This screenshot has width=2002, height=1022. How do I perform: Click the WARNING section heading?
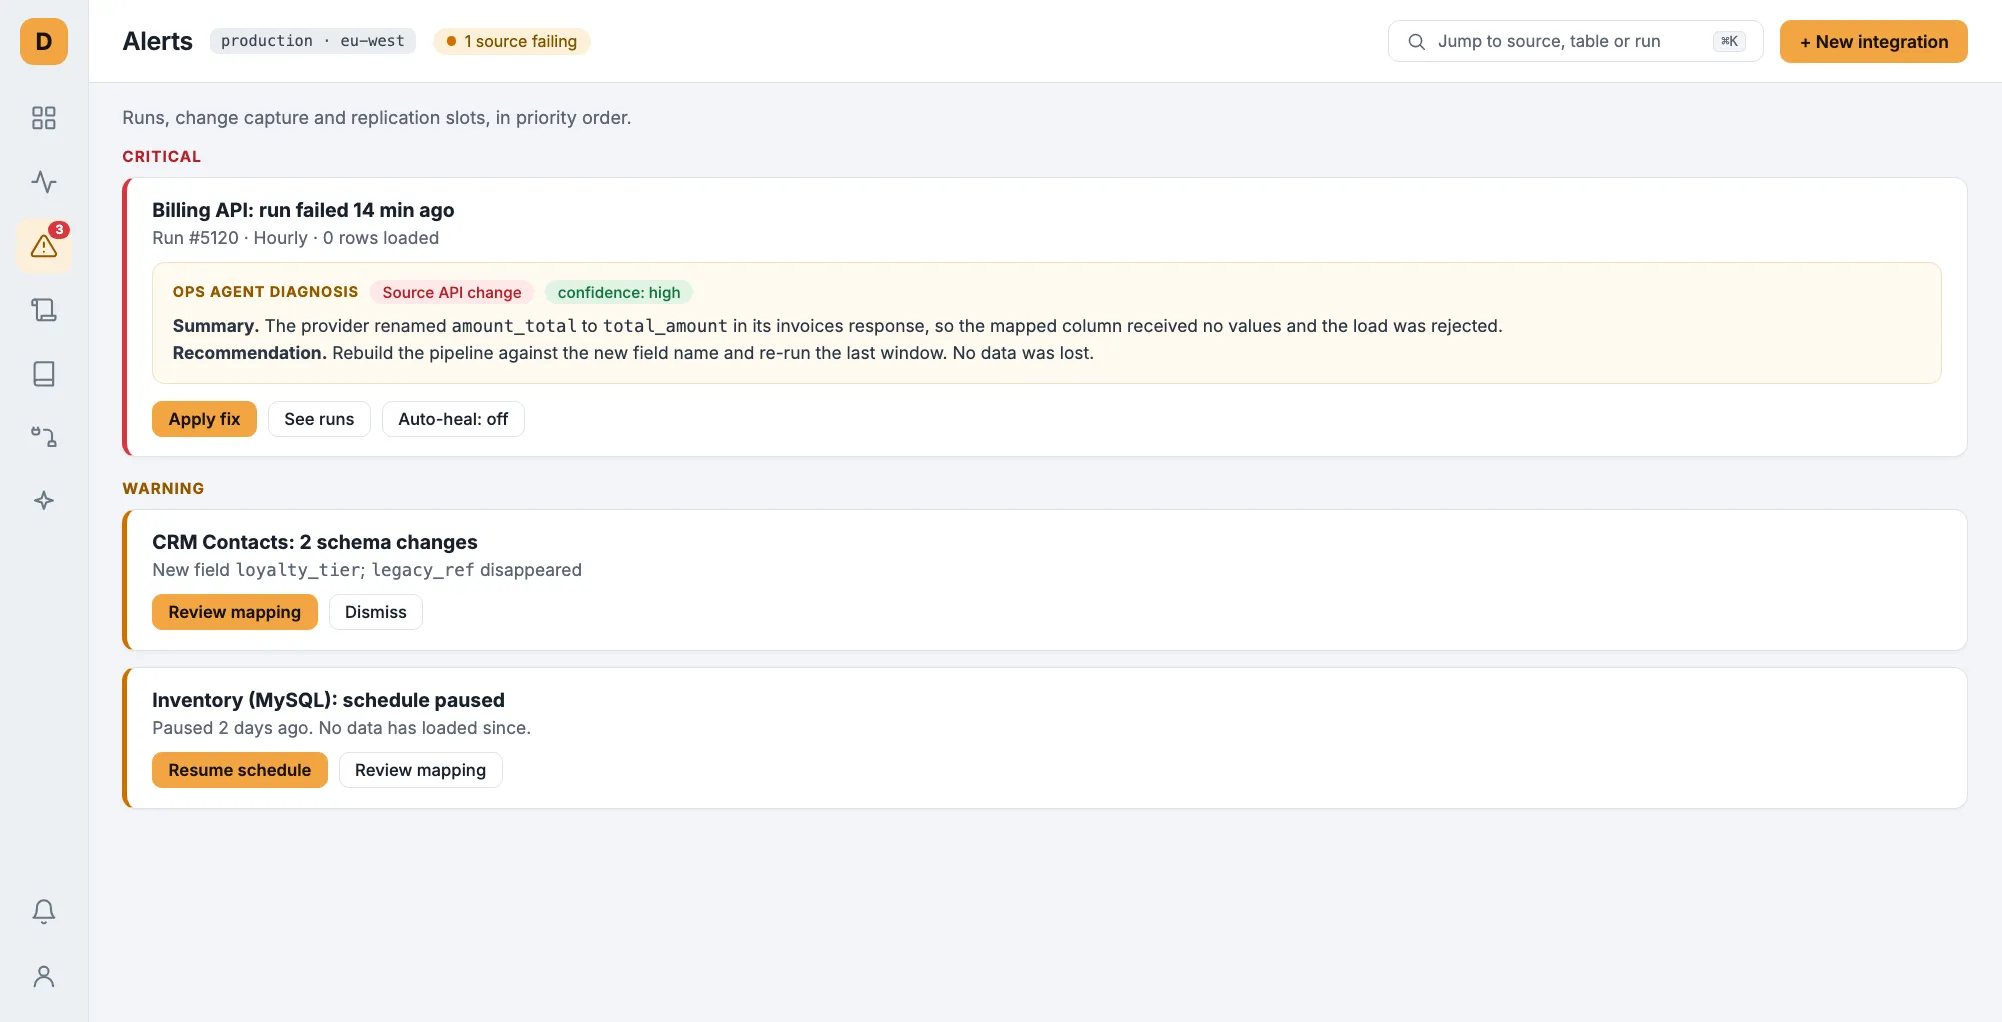click(x=163, y=488)
